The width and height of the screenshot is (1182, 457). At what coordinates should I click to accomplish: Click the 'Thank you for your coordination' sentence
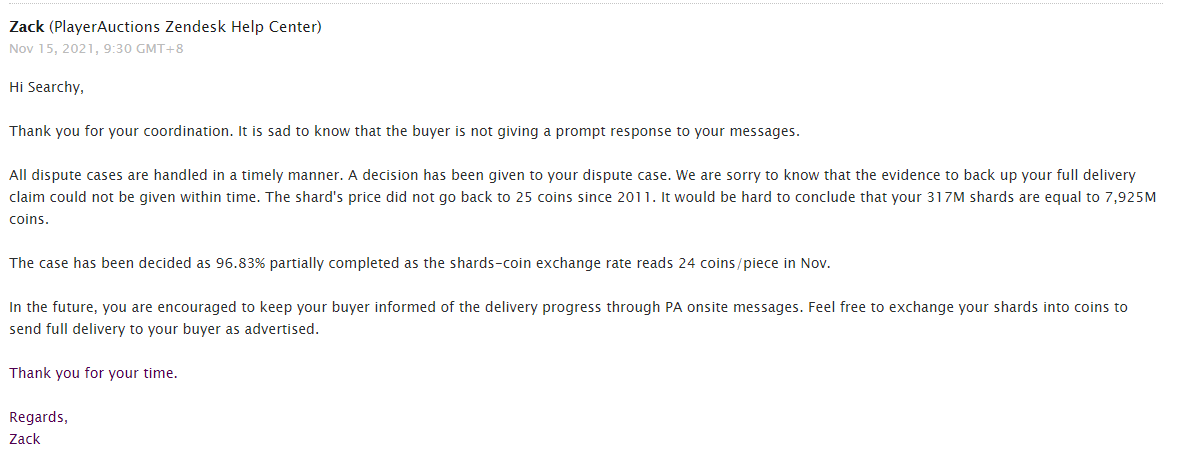coord(120,131)
